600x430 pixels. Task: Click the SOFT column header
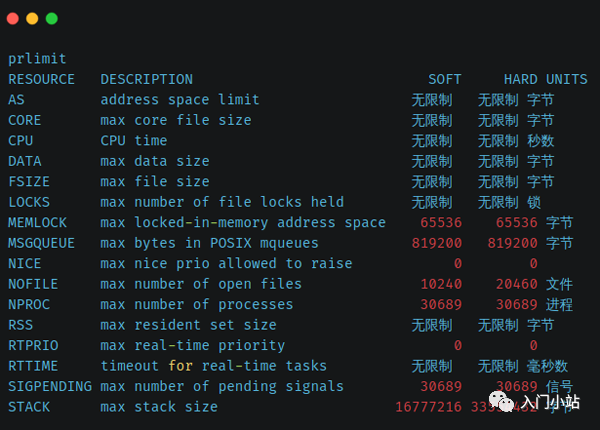point(445,79)
